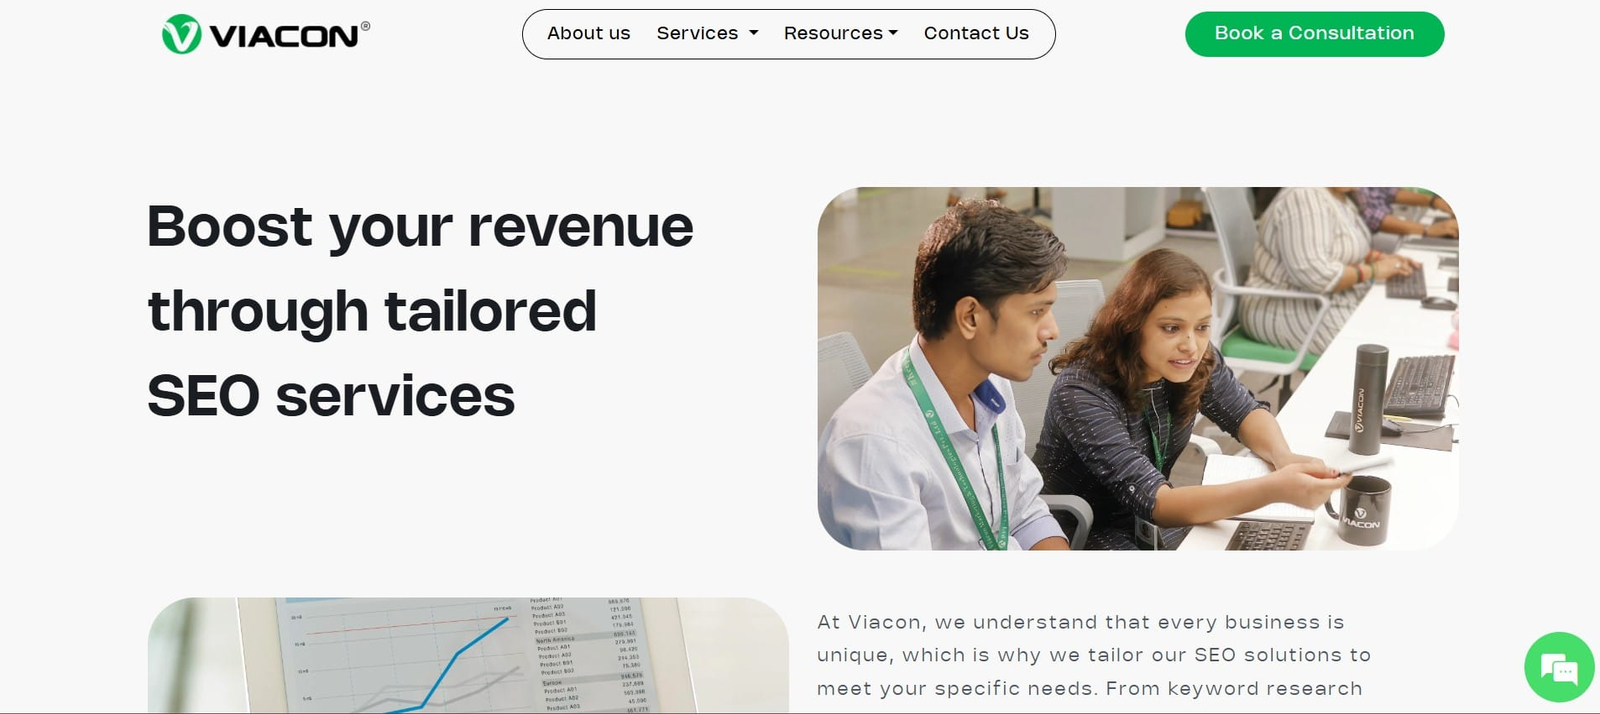Click the Book a Consultation button
The height and width of the screenshot is (714, 1600).
tap(1314, 34)
